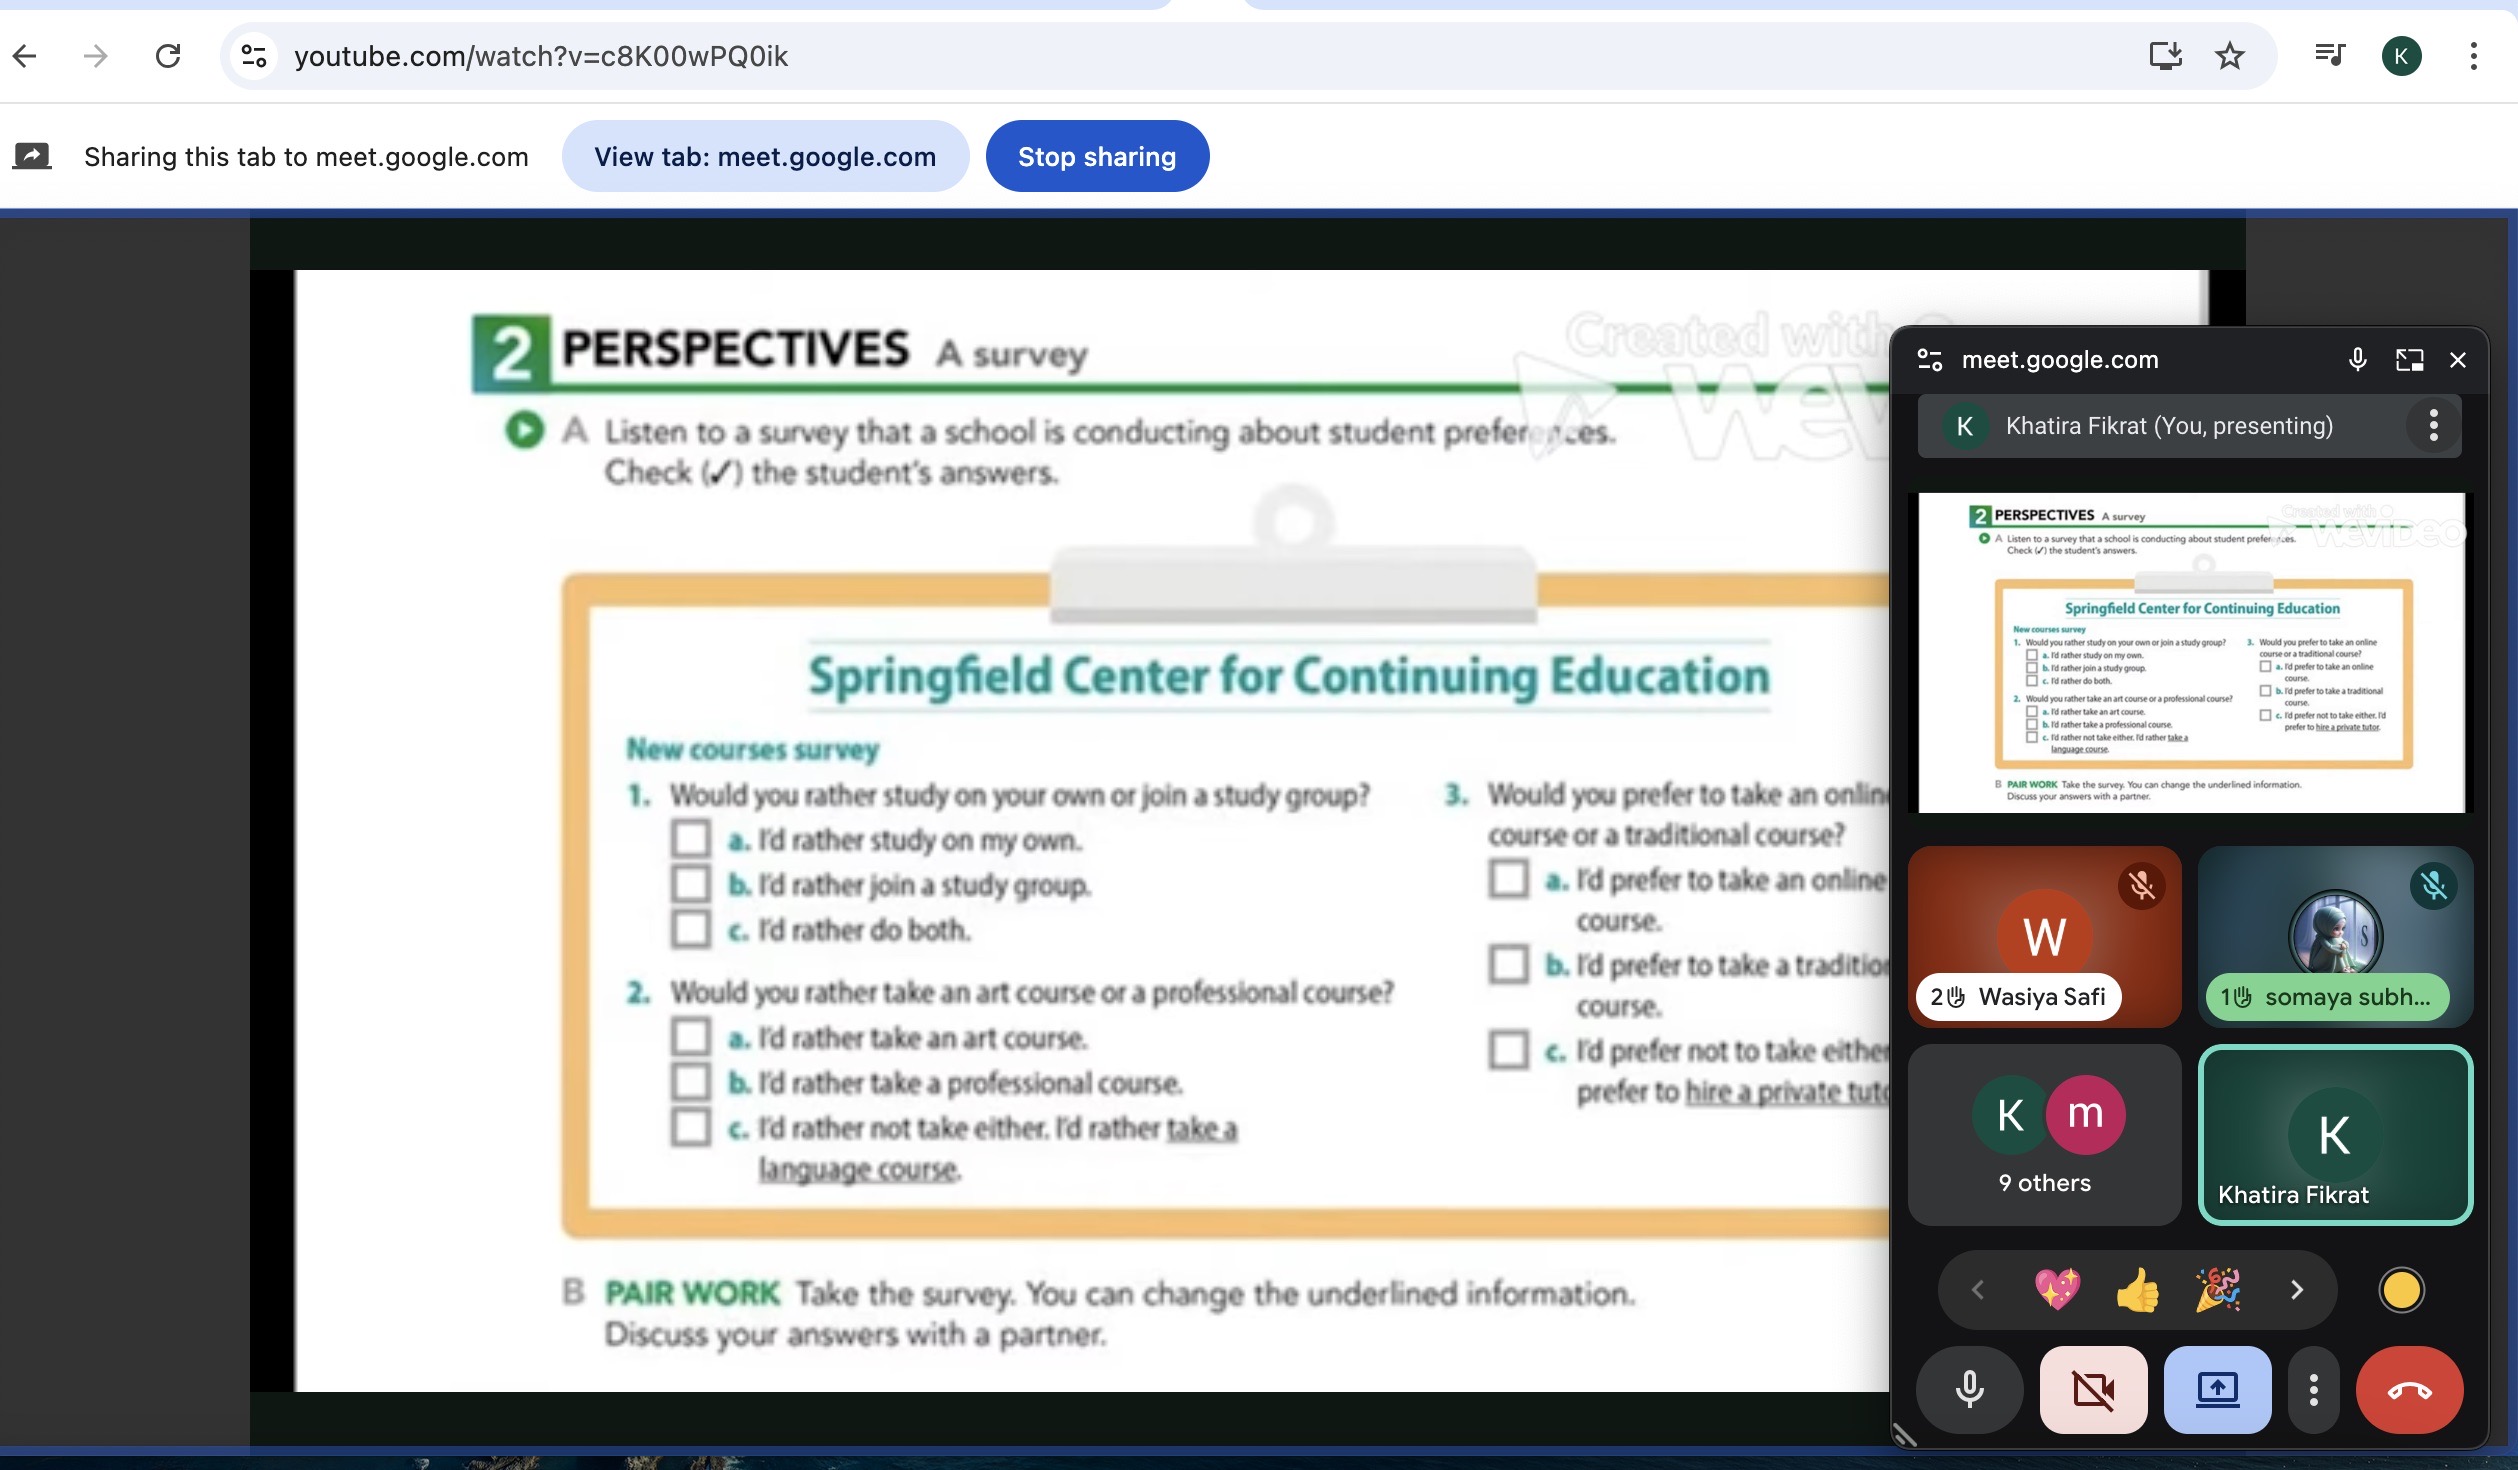The image size is (2518, 1470).
Task: Click the install app icon in address bar
Action: coord(2165,56)
